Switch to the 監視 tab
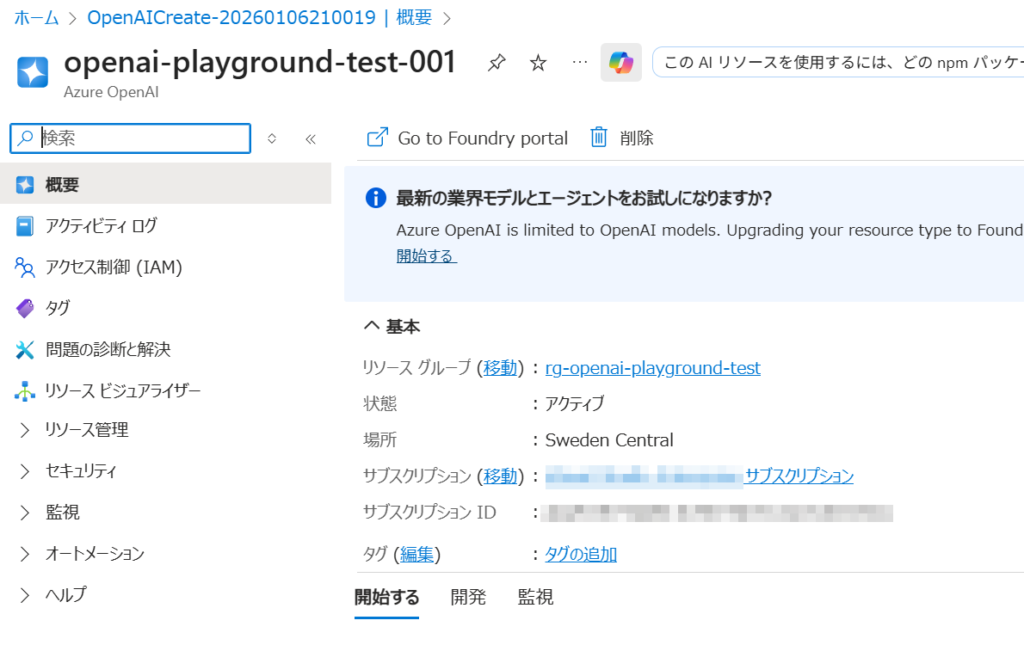1024x645 pixels. click(x=535, y=598)
